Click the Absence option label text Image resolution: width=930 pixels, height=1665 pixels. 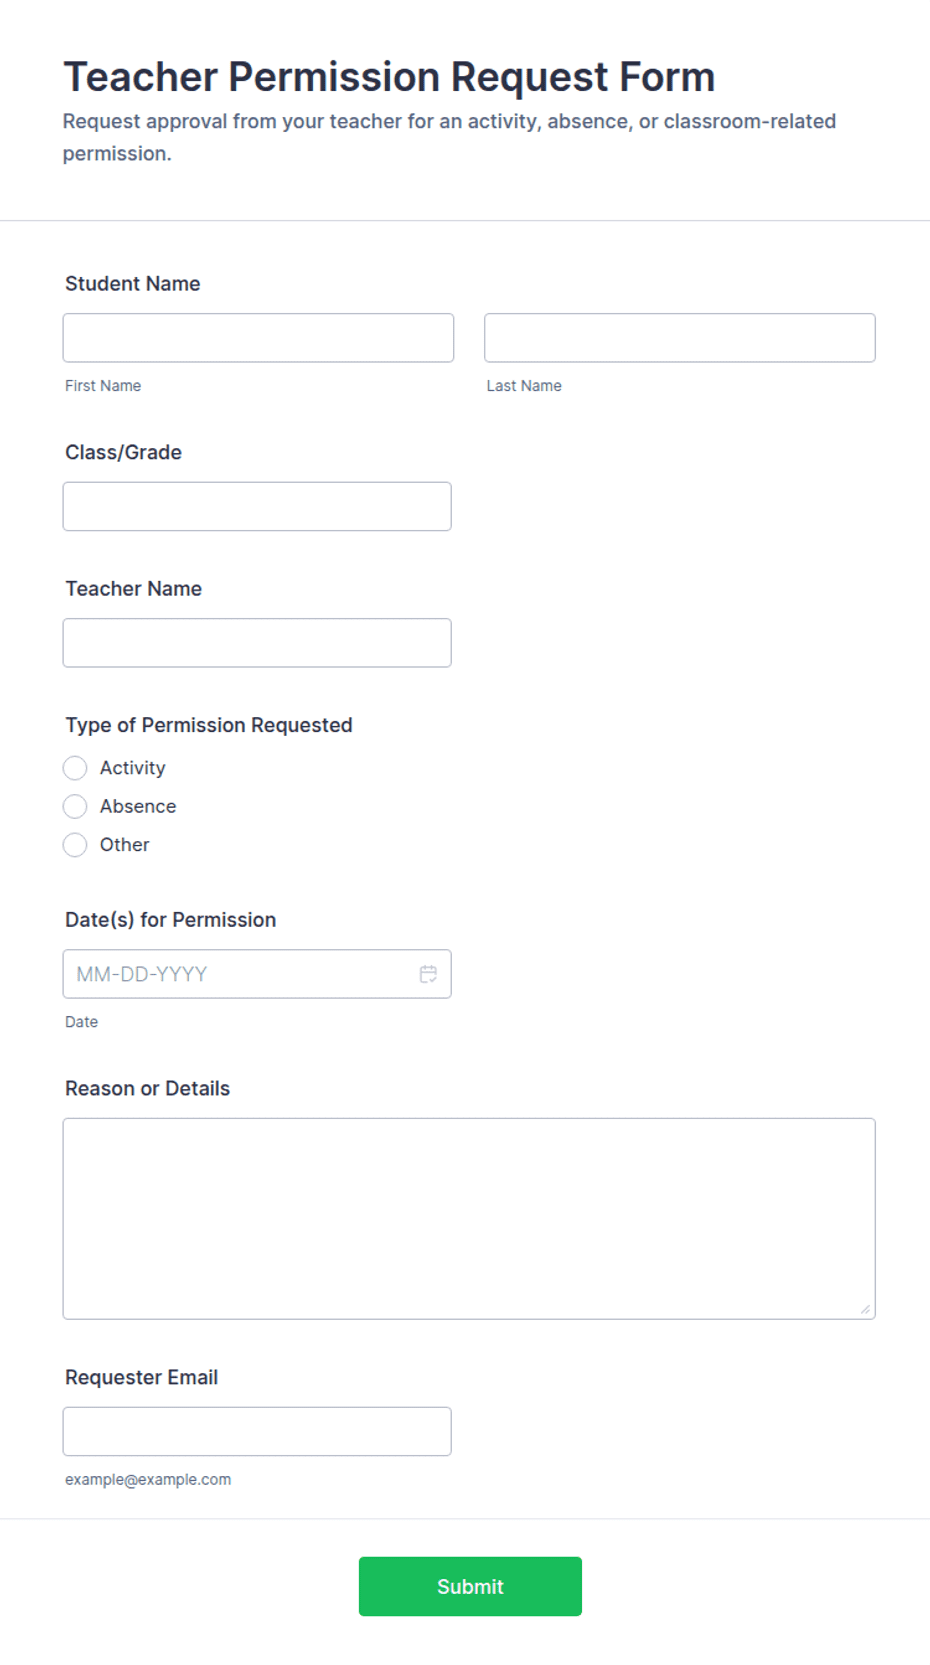pos(138,806)
